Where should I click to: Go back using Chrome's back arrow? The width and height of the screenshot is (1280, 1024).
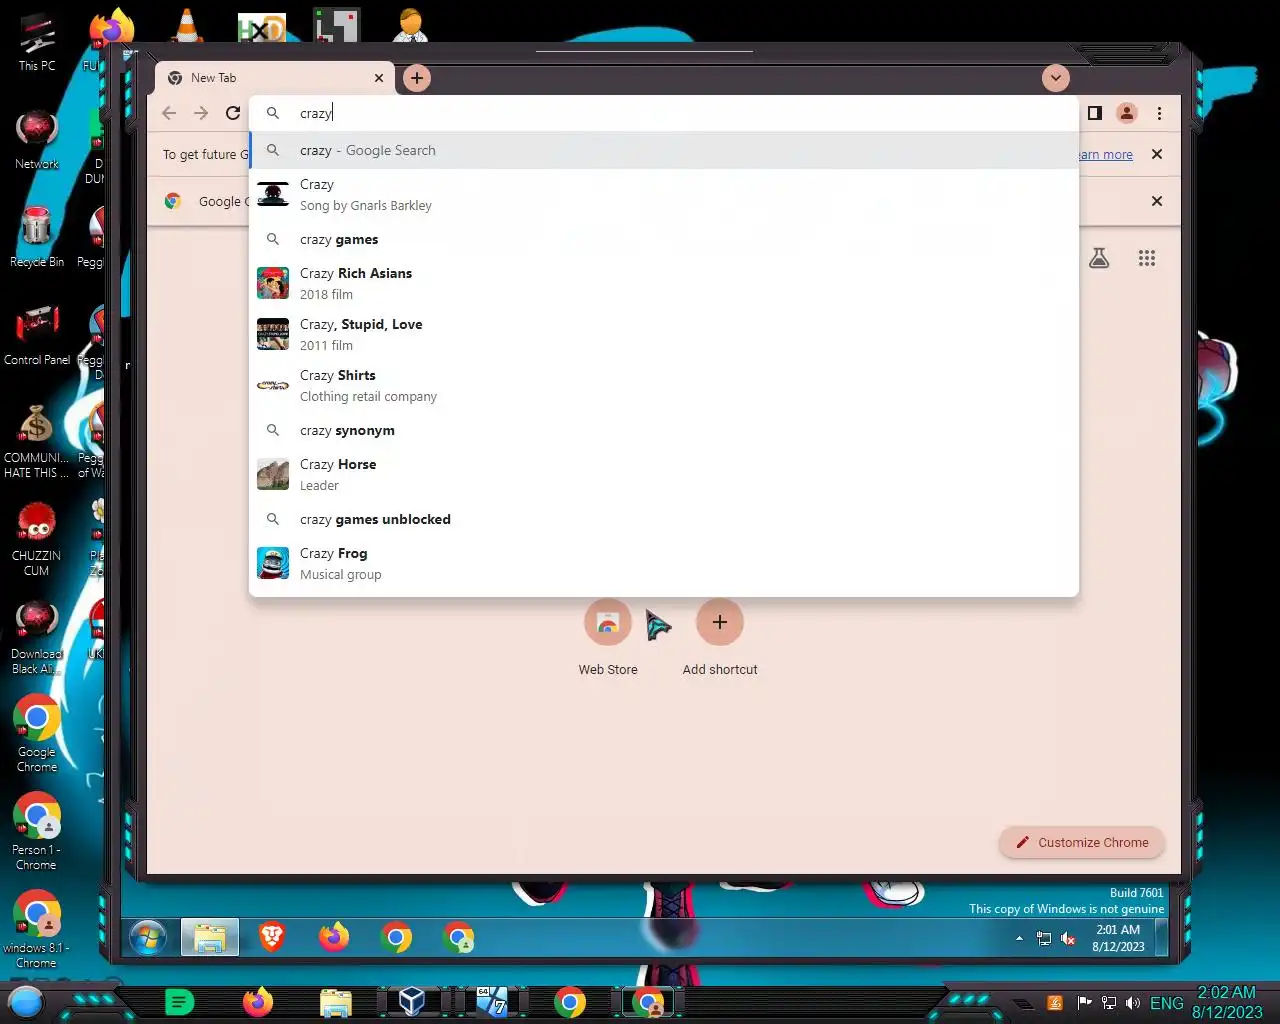[169, 113]
